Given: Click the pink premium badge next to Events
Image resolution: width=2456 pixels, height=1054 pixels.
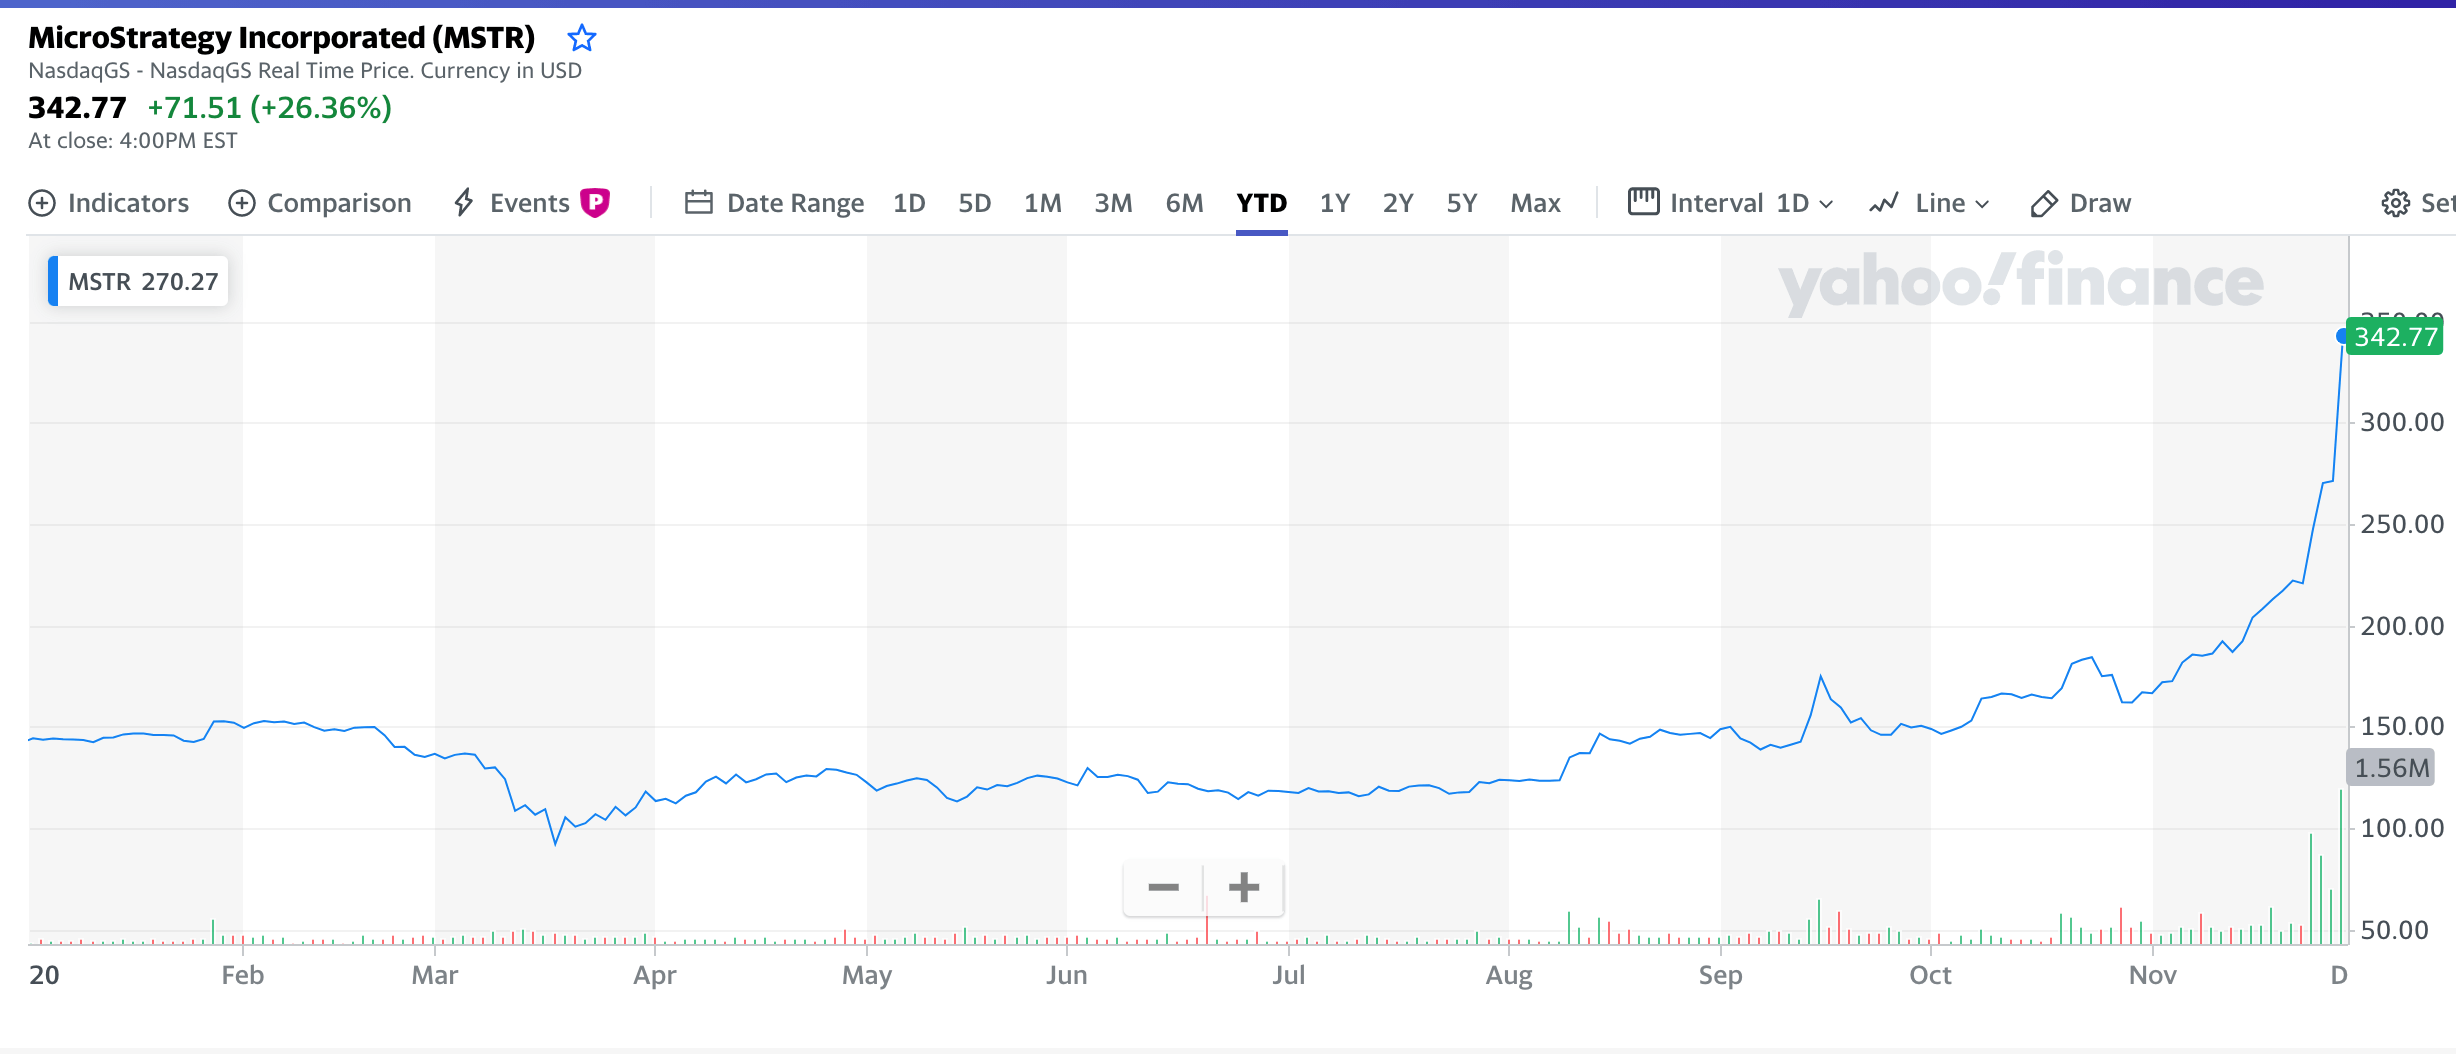Looking at the screenshot, I should (x=595, y=203).
